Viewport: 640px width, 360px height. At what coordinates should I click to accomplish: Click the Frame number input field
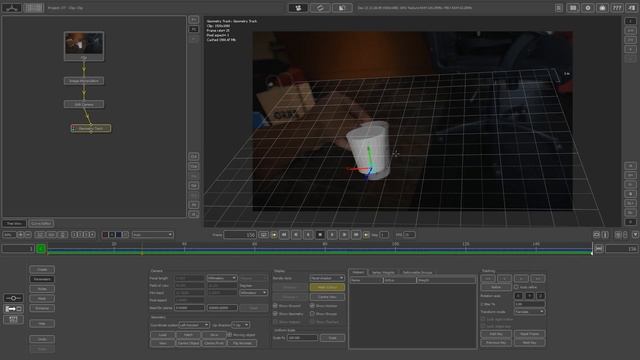point(240,235)
